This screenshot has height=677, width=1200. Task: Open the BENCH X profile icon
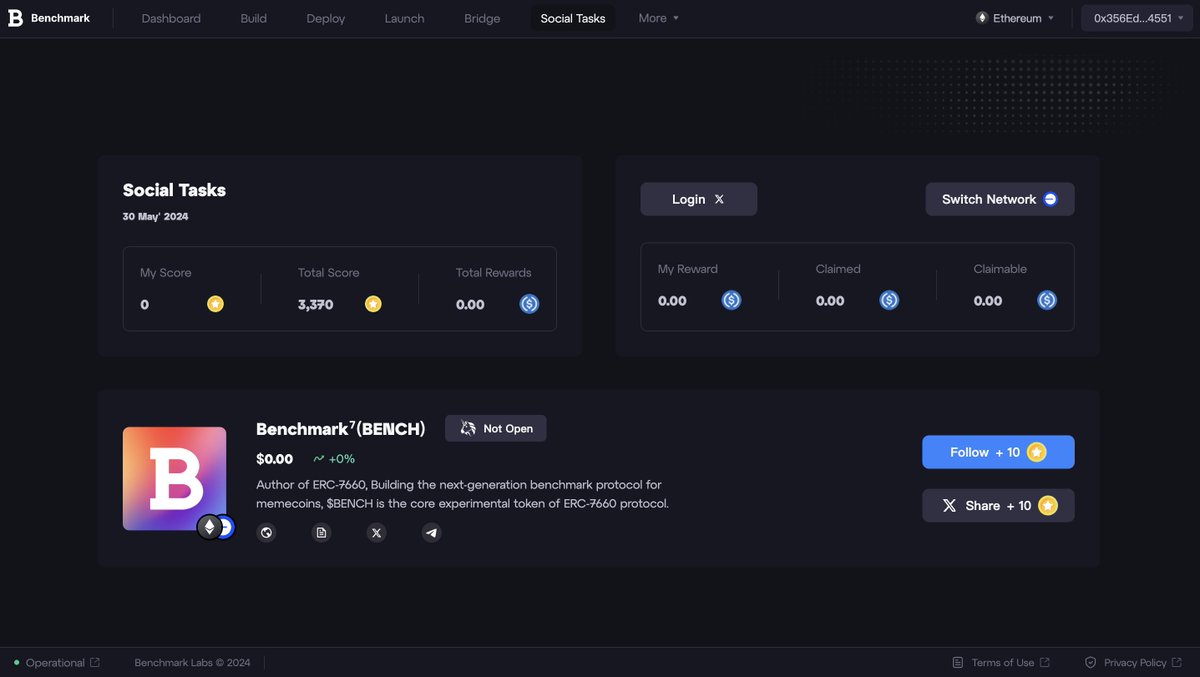(376, 533)
